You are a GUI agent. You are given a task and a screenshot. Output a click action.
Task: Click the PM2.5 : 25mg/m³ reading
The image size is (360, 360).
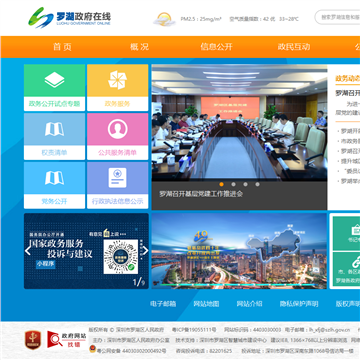pos(201,19)
